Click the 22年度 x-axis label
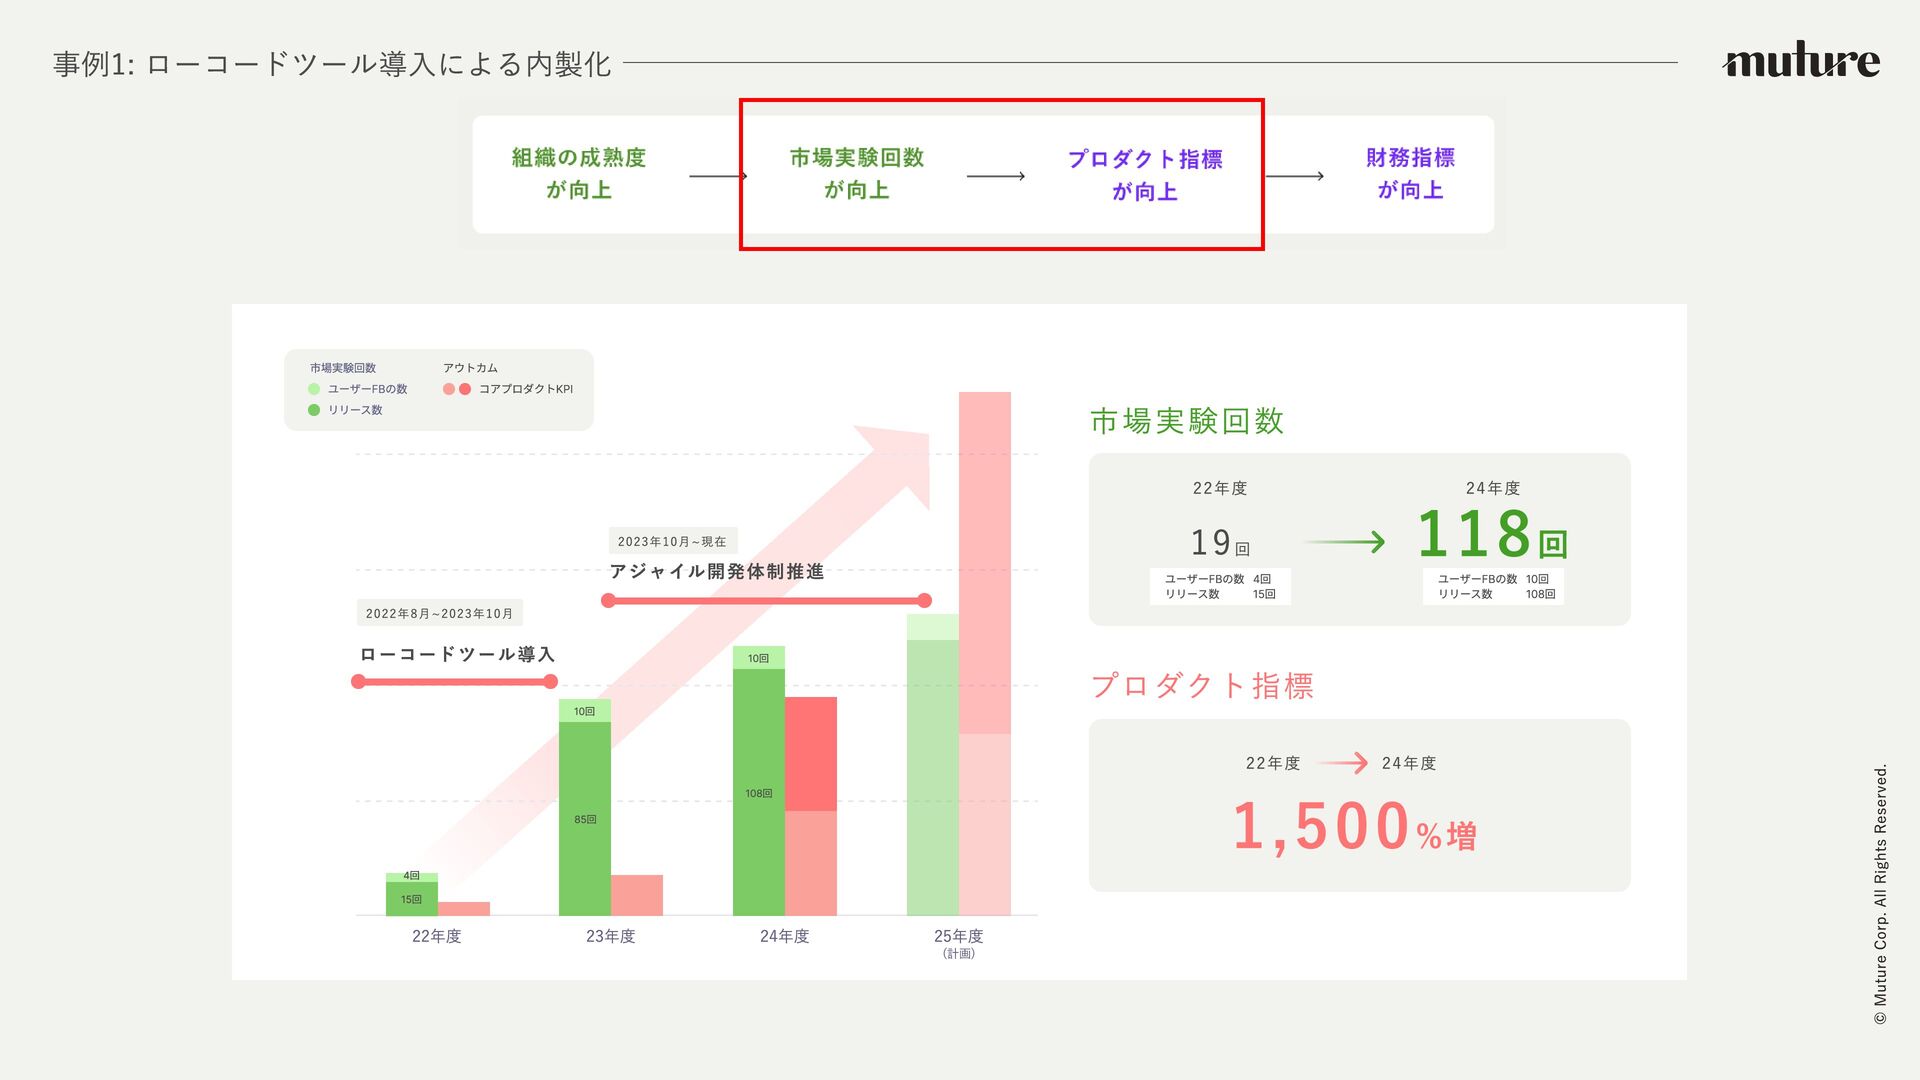 tap(437, 936)
